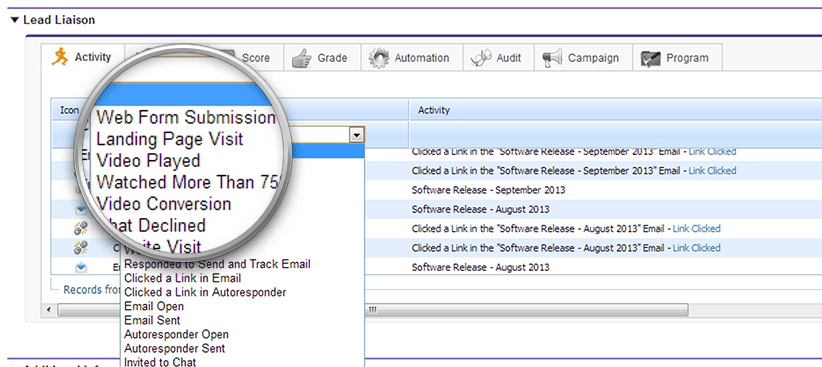Select Invited to Chat option

[160, 362]
